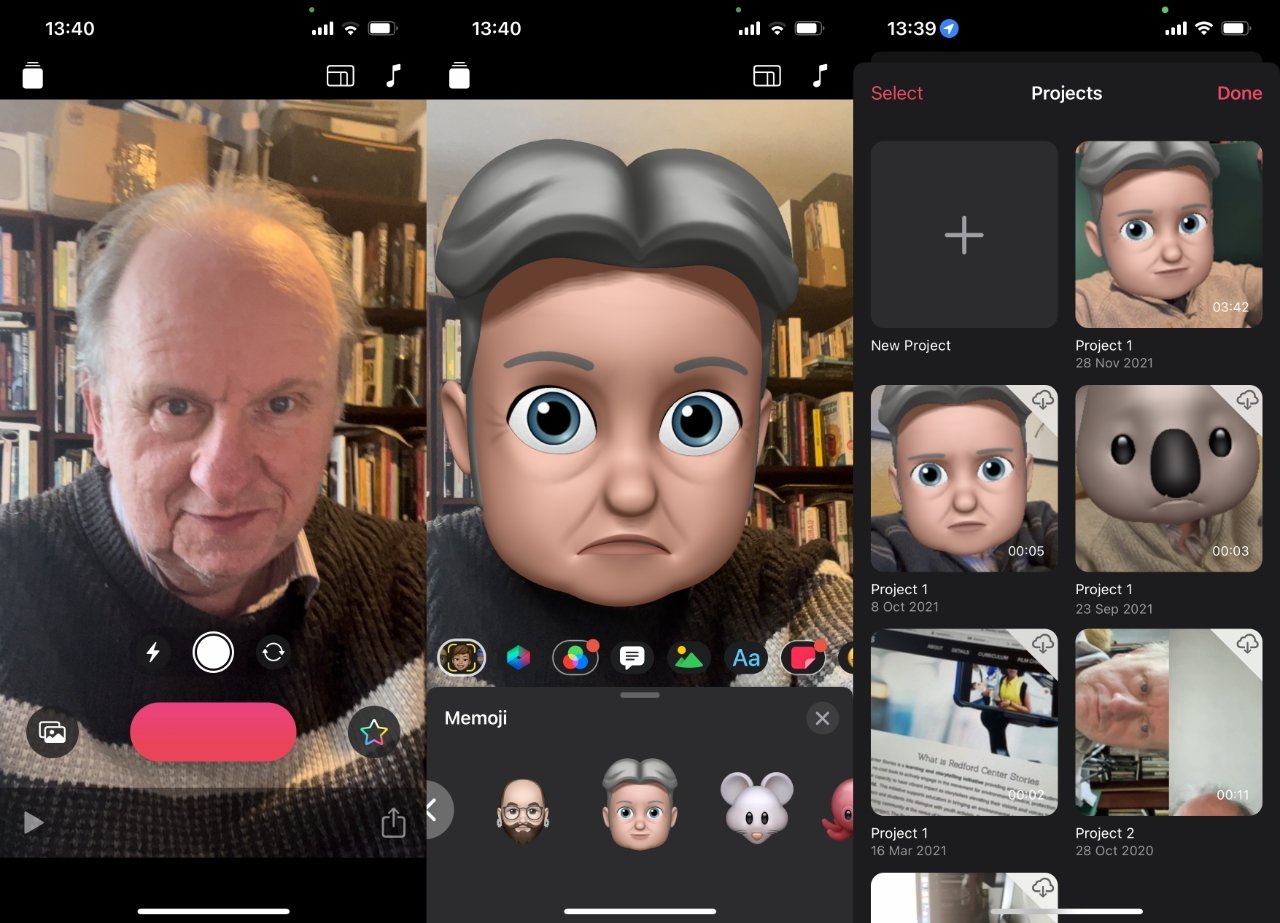Screen dimensions: 1280x923
Task: Open Project 2 thumbnail dated 28 Oct 2020
Action: coord(1169,723)
